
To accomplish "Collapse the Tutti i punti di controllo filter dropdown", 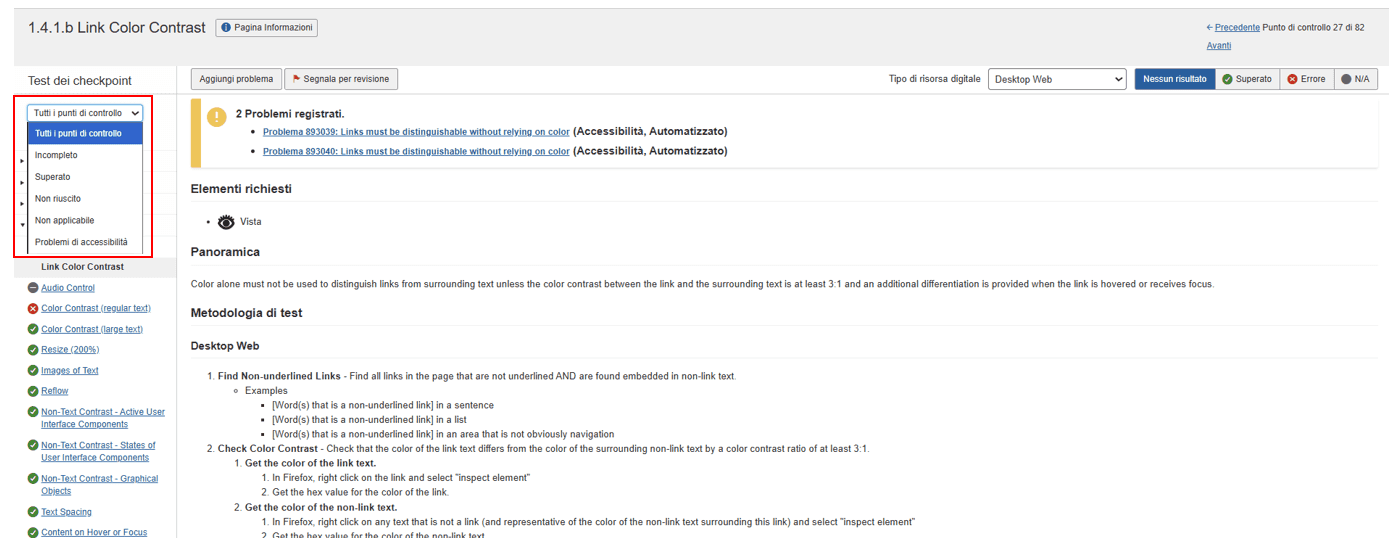I will [85, 113].
